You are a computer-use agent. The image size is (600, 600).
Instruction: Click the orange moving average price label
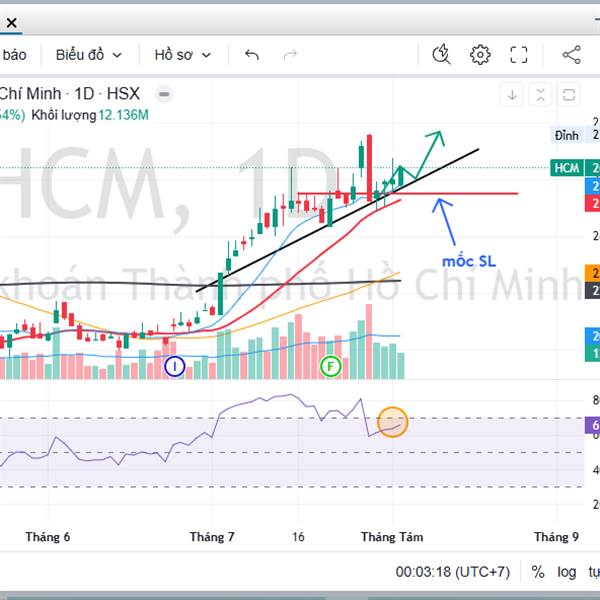coord(592,273)
